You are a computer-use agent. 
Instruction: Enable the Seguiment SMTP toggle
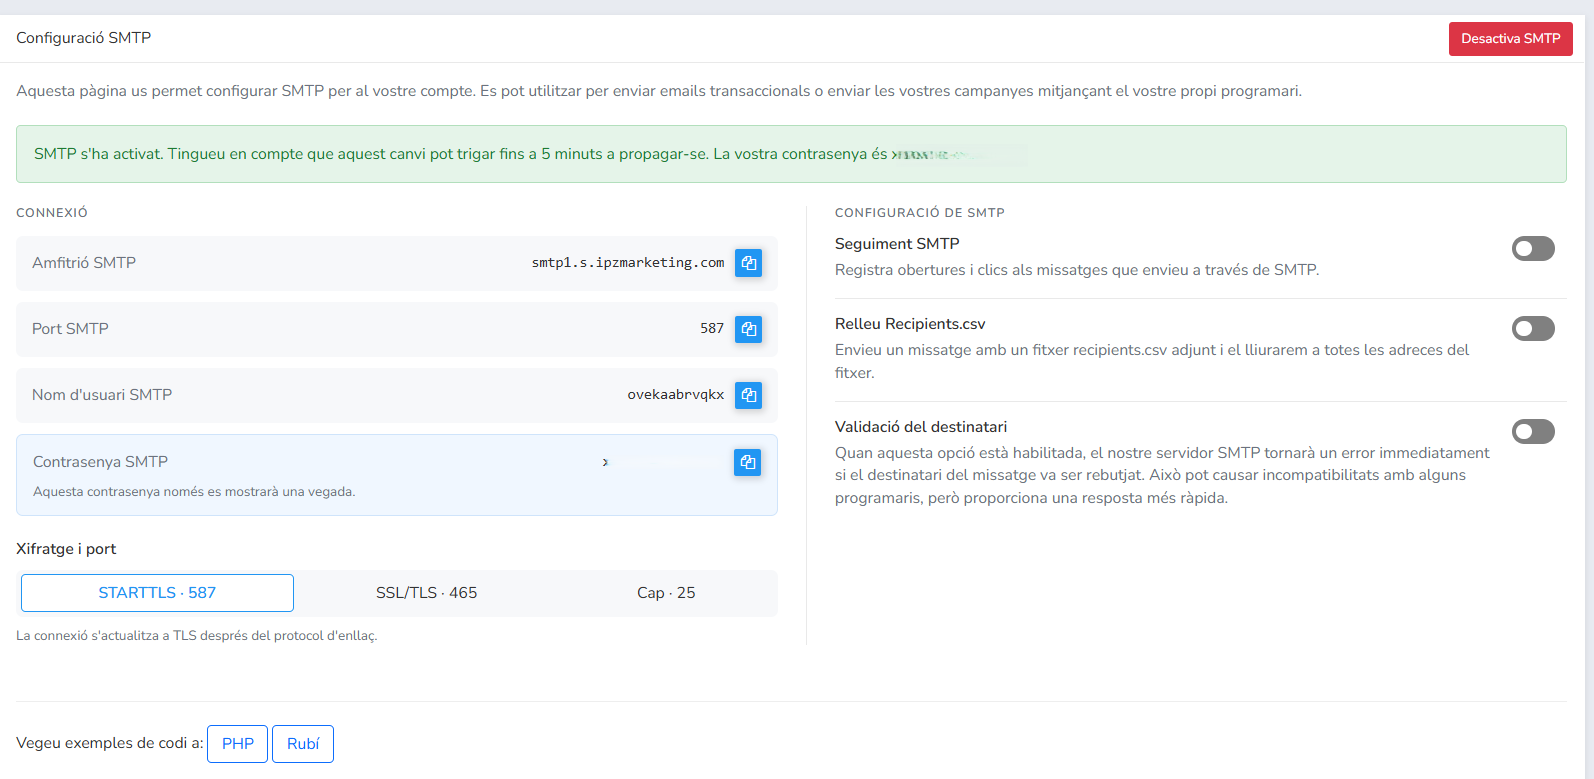[1533, 248]
